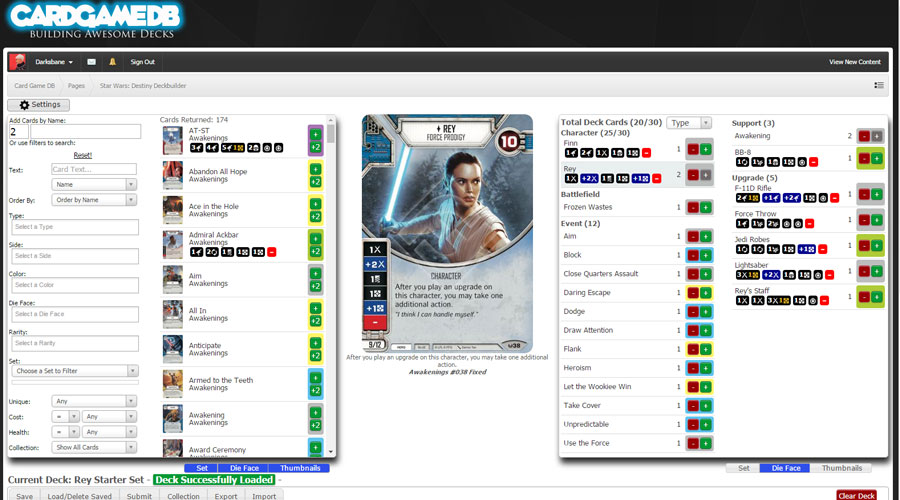This screenshot has height=500, width=900.
Task: Select the Load/Delete Saved tab
Action: tap(80, 495)
